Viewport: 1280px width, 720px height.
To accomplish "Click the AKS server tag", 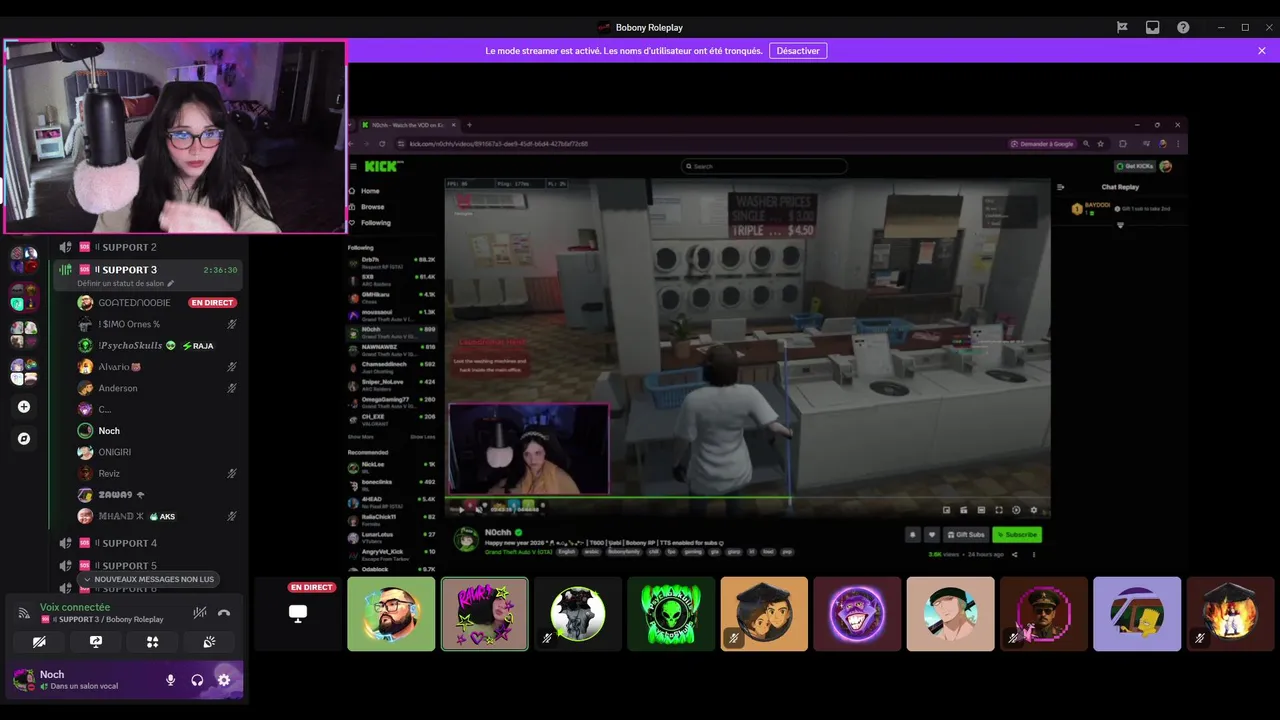I will pyautogui.click(x=162, y=516).
